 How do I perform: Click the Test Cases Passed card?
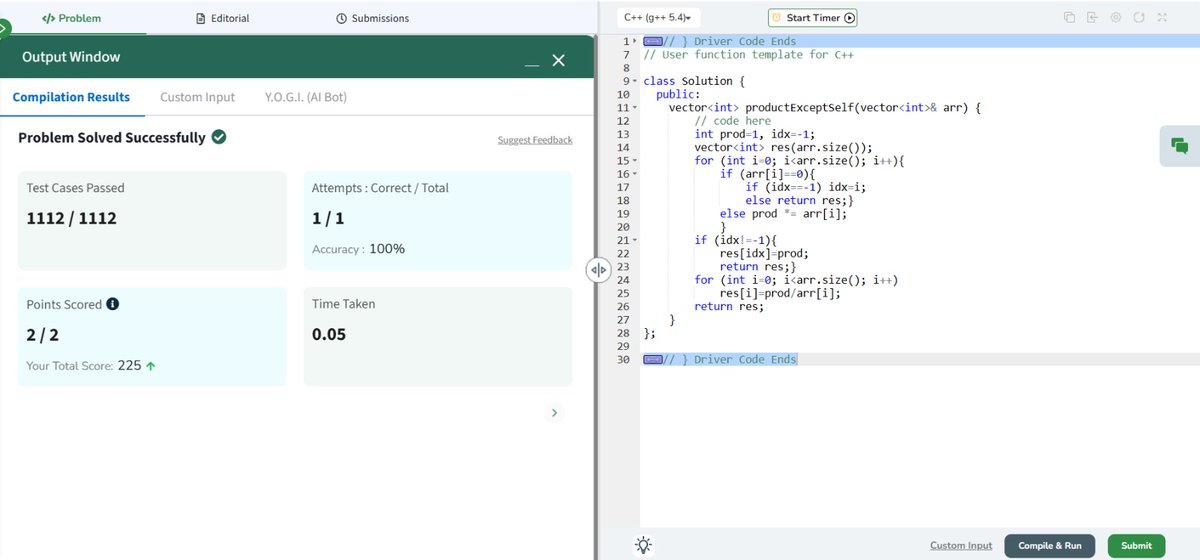(x=152, y=220)
